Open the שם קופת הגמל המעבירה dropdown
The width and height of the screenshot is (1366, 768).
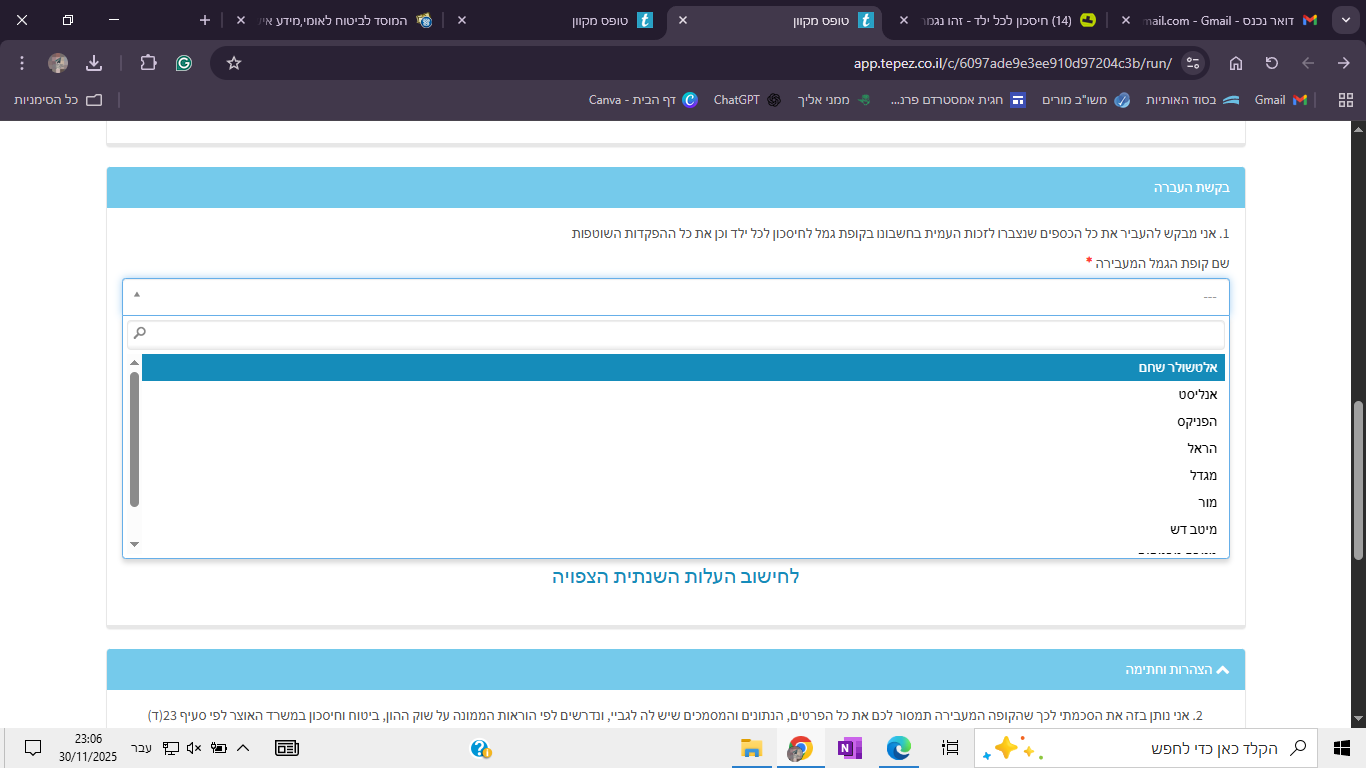(676, 297)
